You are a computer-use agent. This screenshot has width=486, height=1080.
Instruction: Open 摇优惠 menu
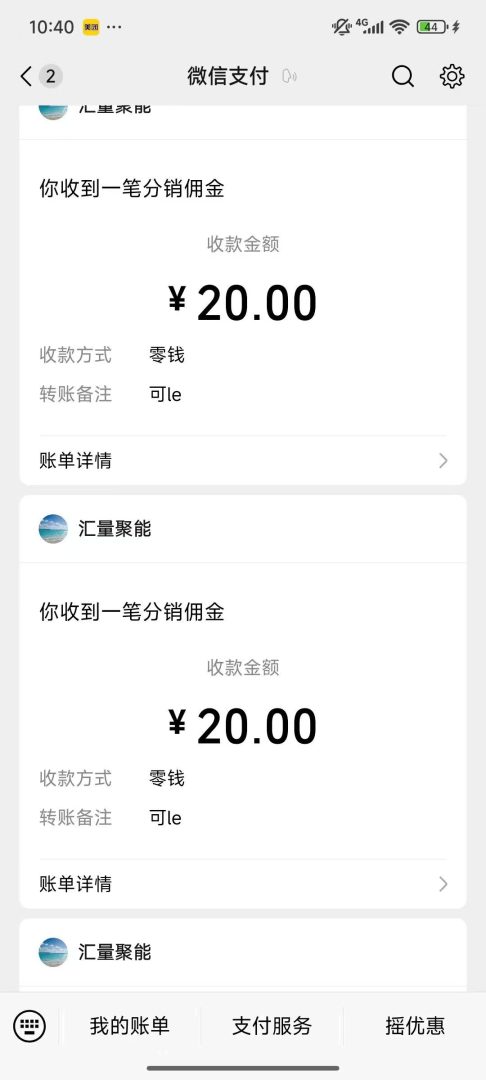[414, 1026]
